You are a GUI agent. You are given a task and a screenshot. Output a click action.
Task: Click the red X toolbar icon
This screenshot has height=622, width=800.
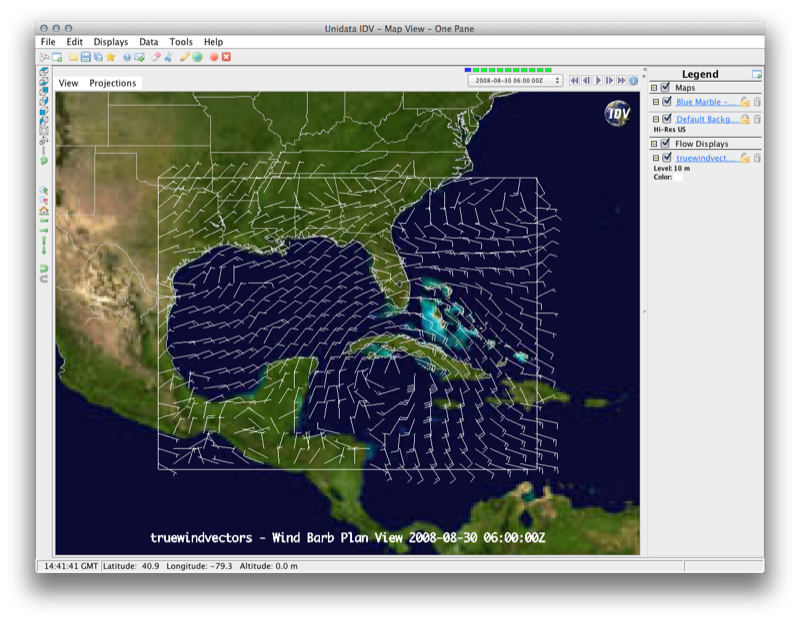[227, 57]
